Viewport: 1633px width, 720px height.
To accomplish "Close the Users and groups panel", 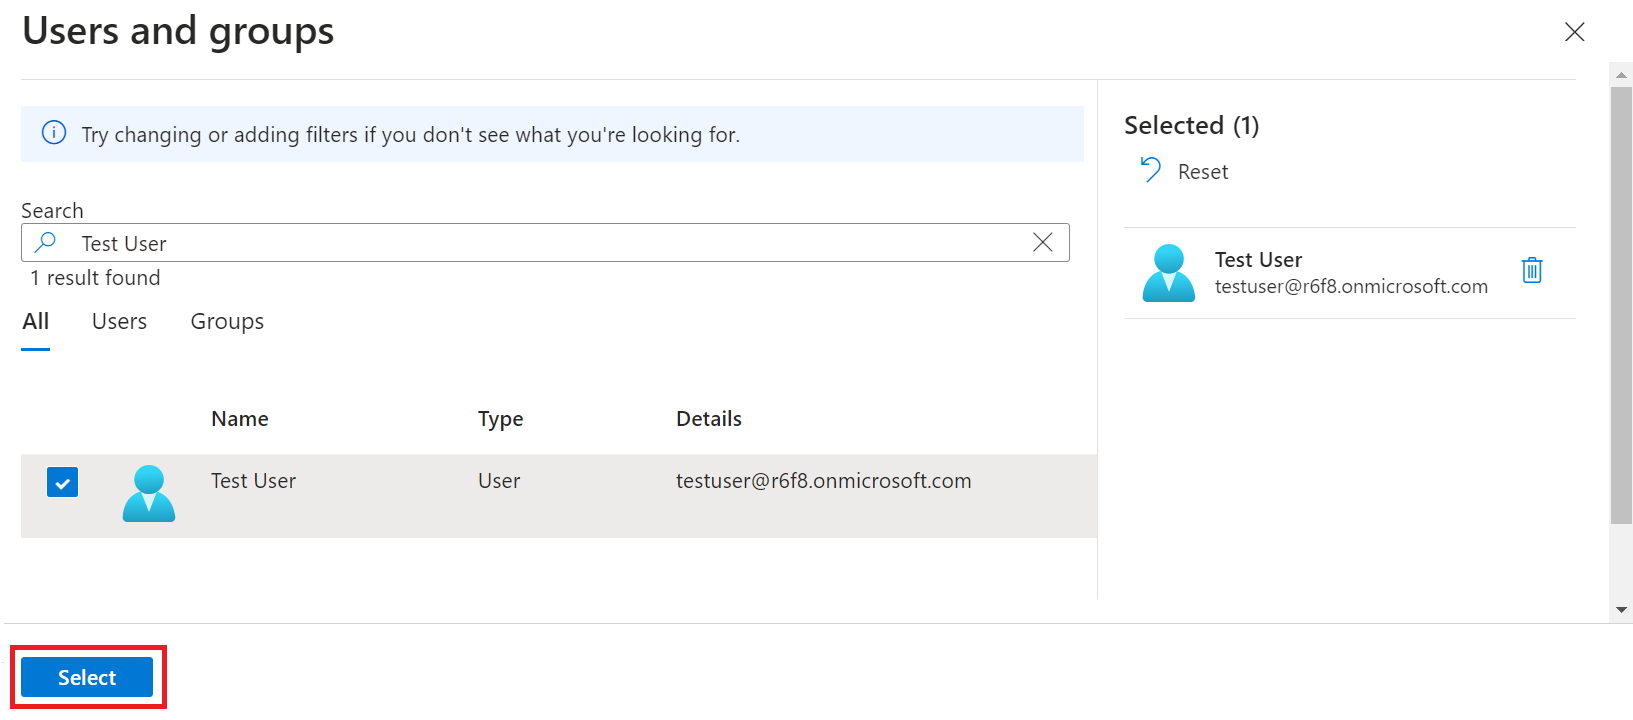I will (1574, 32).
